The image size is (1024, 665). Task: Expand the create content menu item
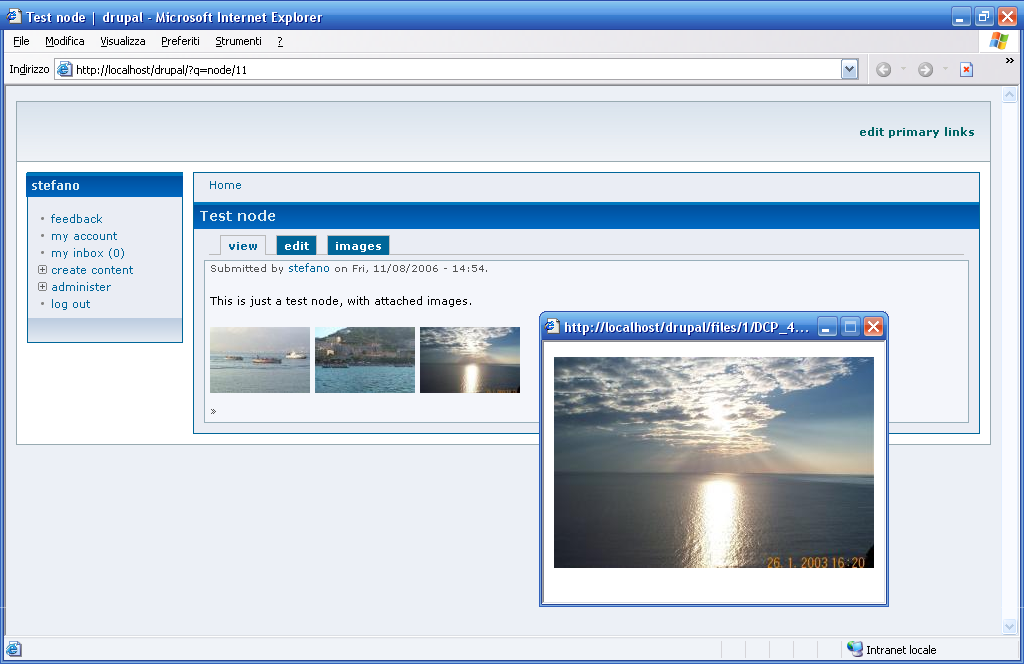(x=42, y=270)
